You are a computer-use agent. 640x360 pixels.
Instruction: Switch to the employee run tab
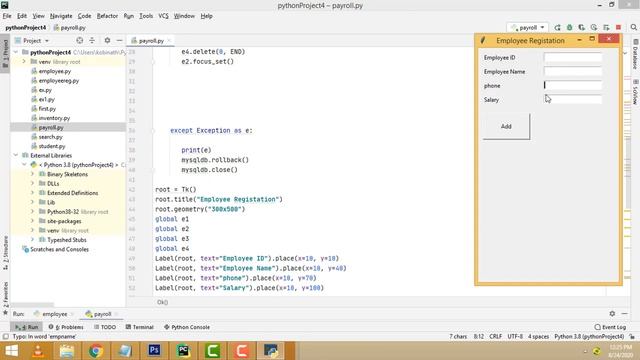point(54,314)
